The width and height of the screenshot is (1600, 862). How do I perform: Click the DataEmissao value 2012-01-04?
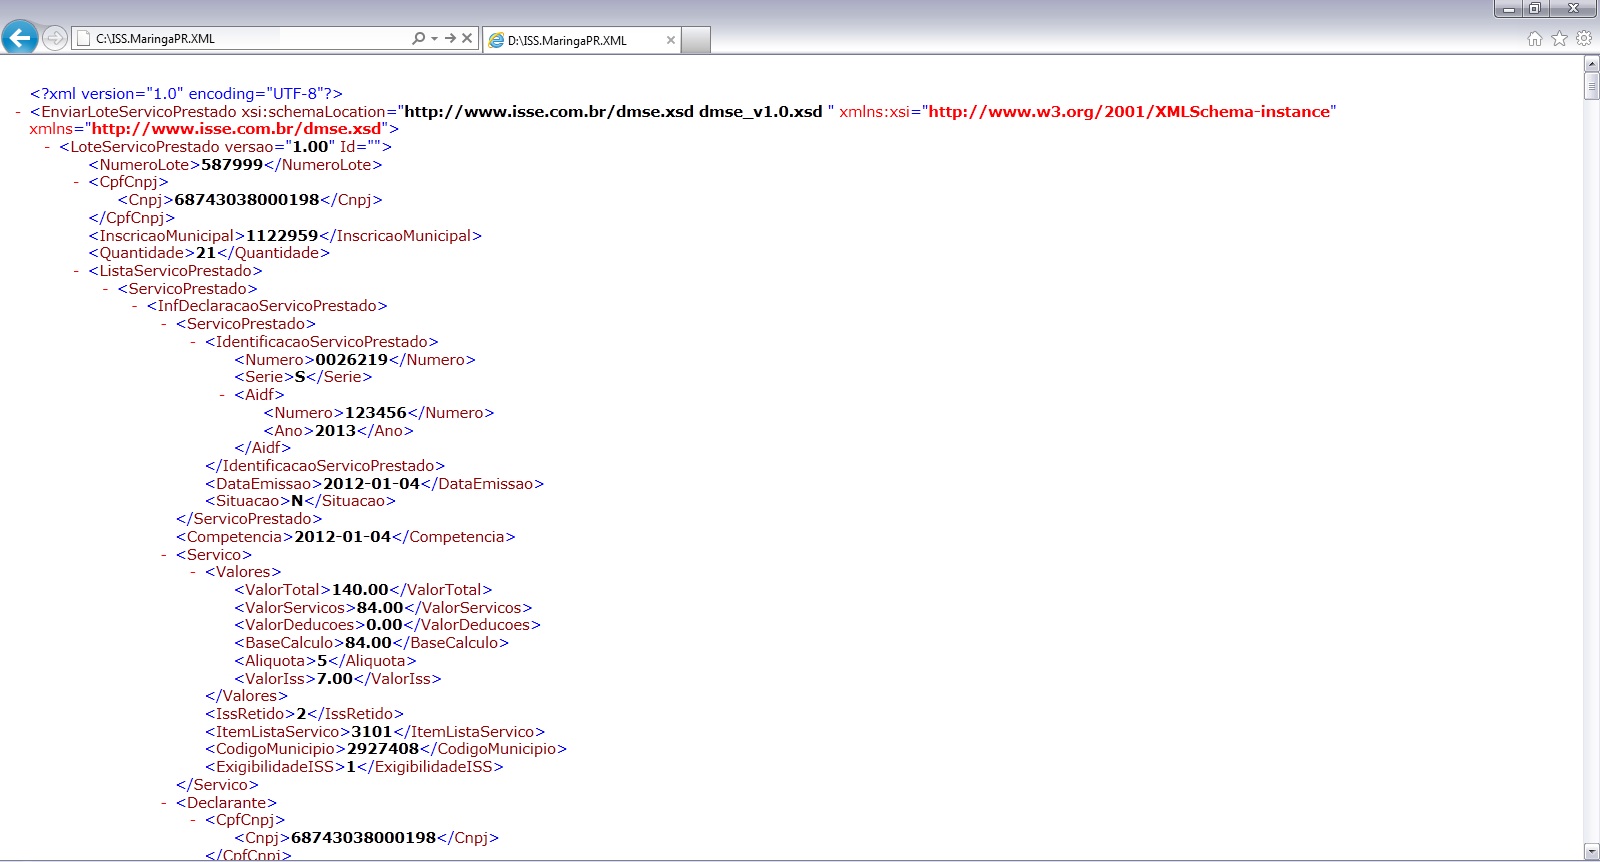pyautogui.click(x=372, y=484)
